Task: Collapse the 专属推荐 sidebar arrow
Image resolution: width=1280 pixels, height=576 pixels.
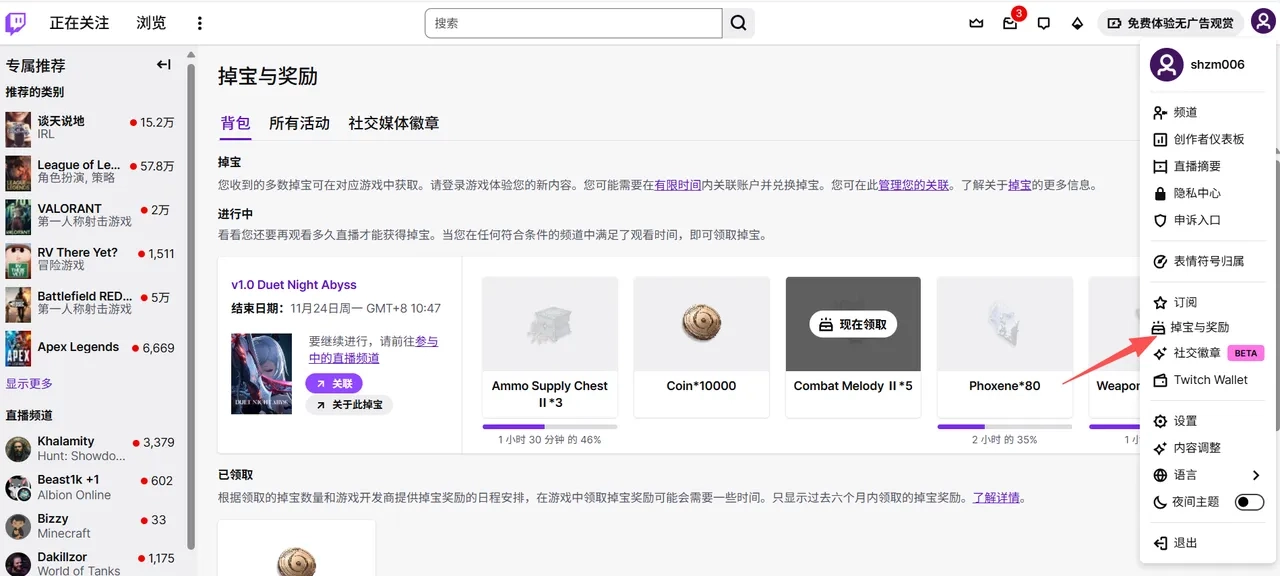Action: point(164,65)
